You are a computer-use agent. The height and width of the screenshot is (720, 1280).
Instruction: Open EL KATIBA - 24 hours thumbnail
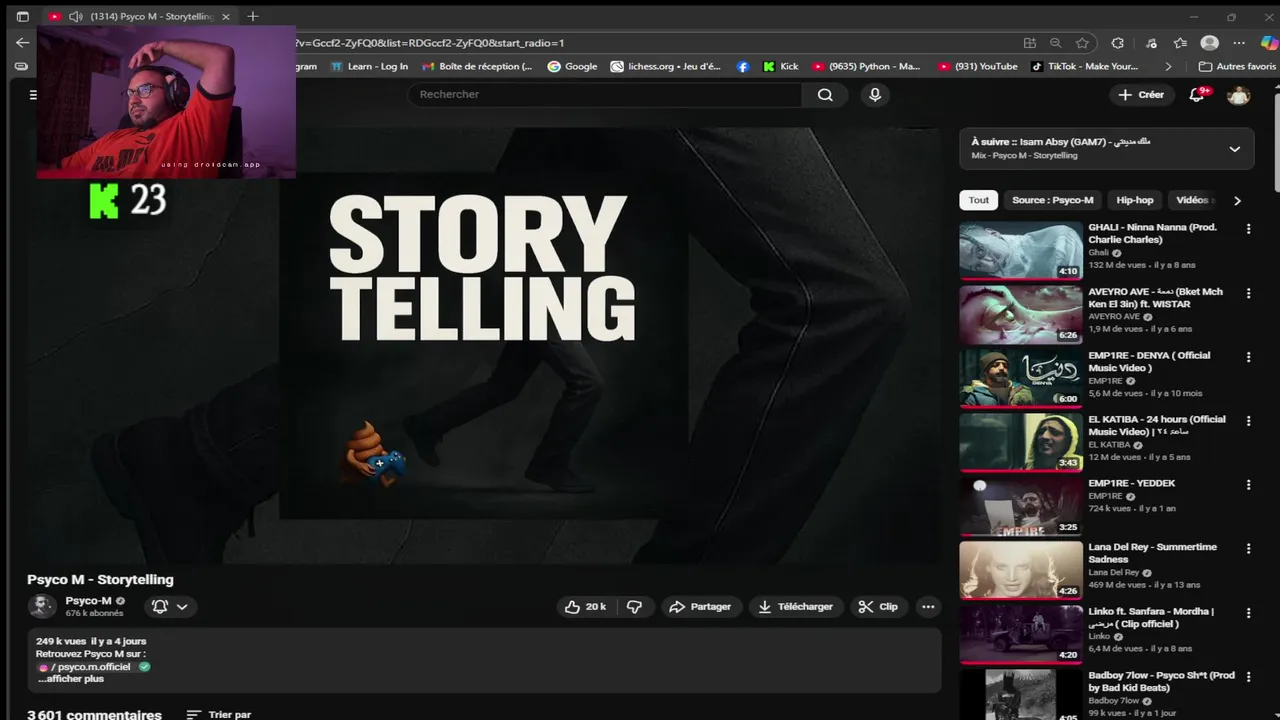coord(1021,442)
